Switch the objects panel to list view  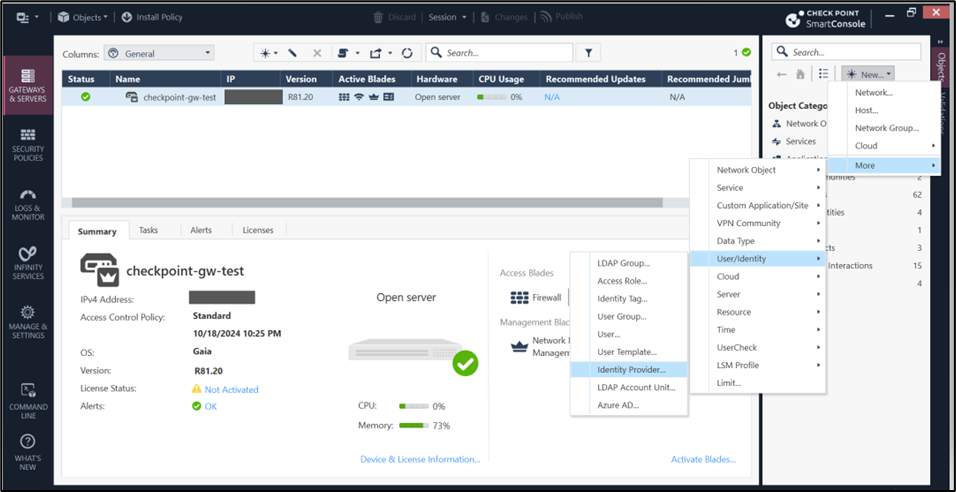coord(824,74)
